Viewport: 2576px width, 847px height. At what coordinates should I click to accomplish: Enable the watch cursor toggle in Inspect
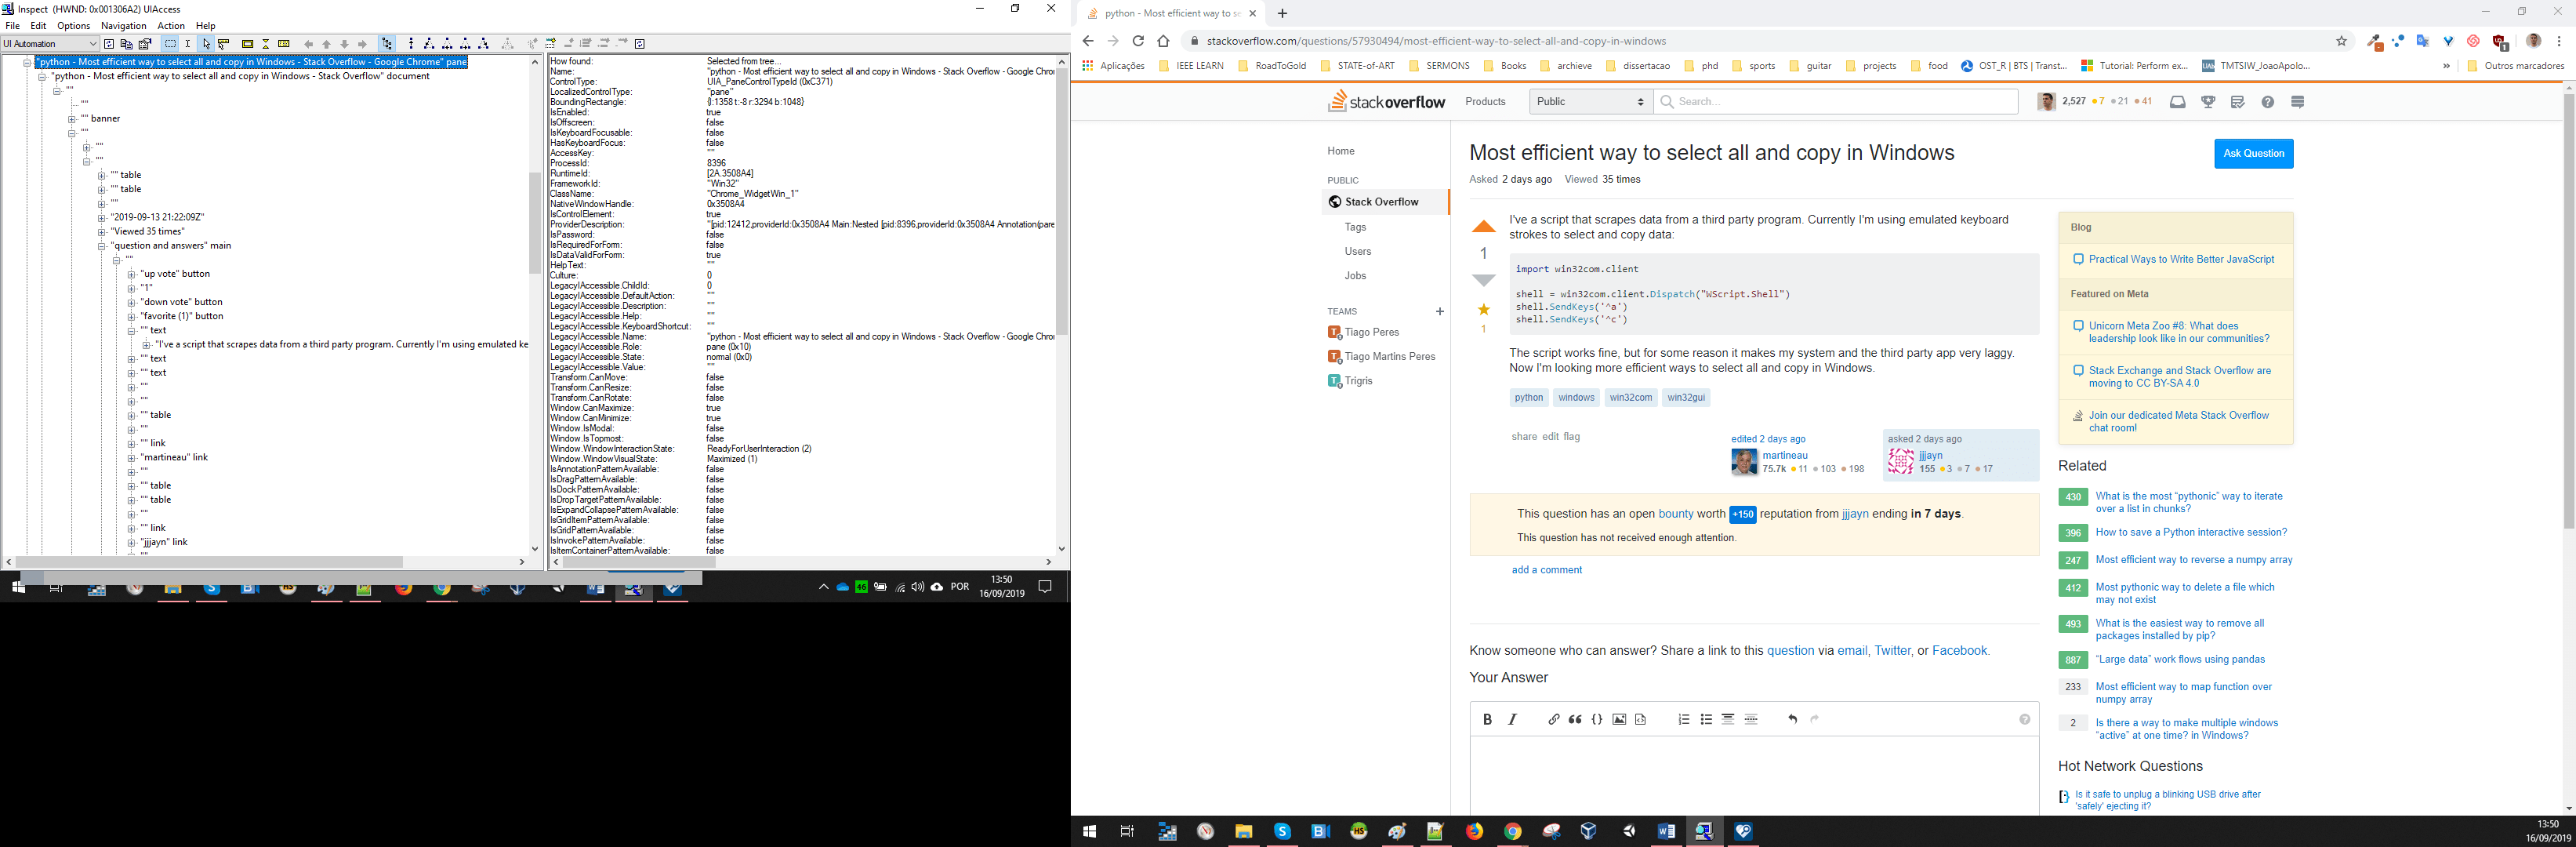[205, 44]
